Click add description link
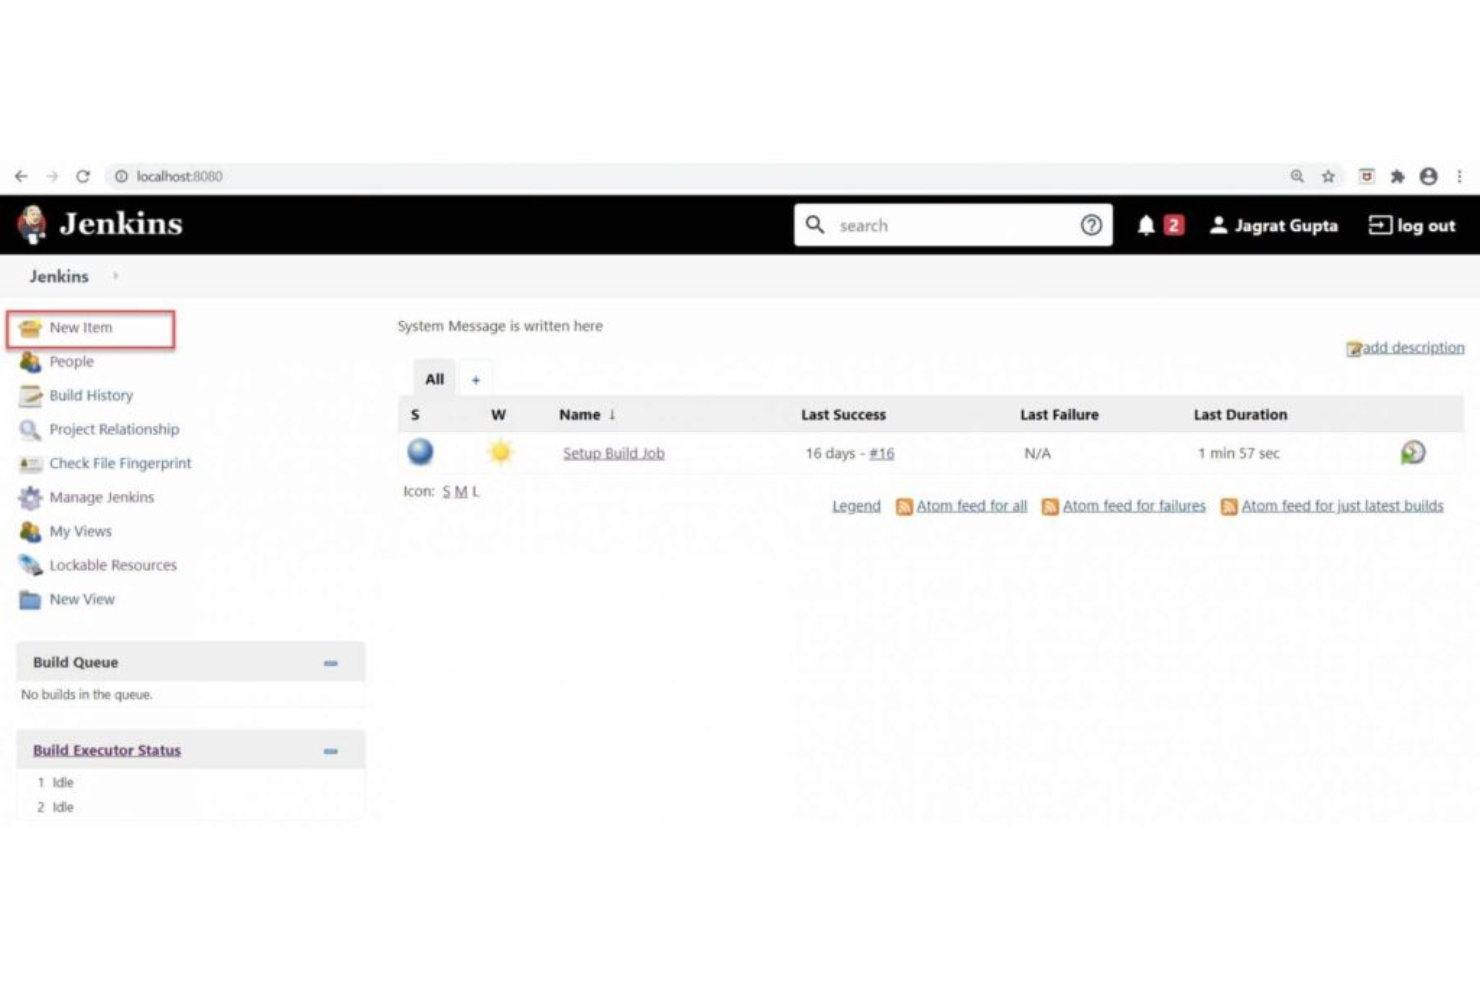 (1412, 347)
